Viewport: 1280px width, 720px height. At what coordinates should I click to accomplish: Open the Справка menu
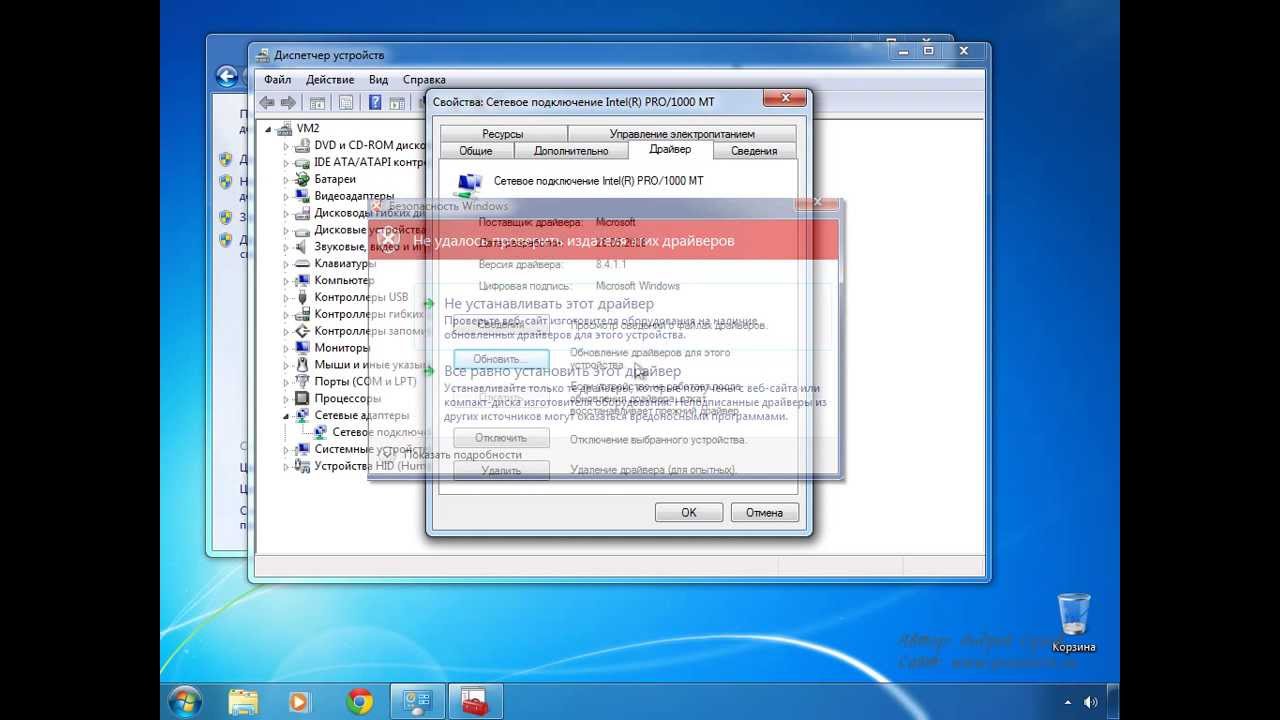424,79
